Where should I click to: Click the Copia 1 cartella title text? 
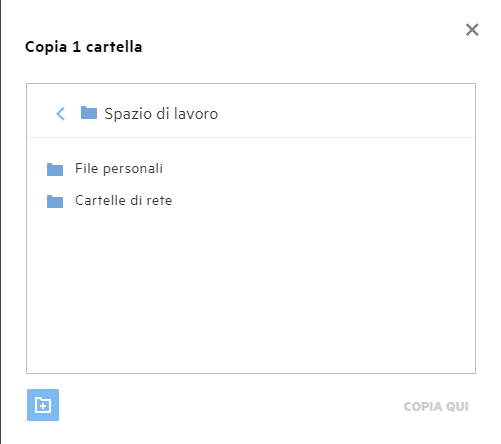coord(84,47)
